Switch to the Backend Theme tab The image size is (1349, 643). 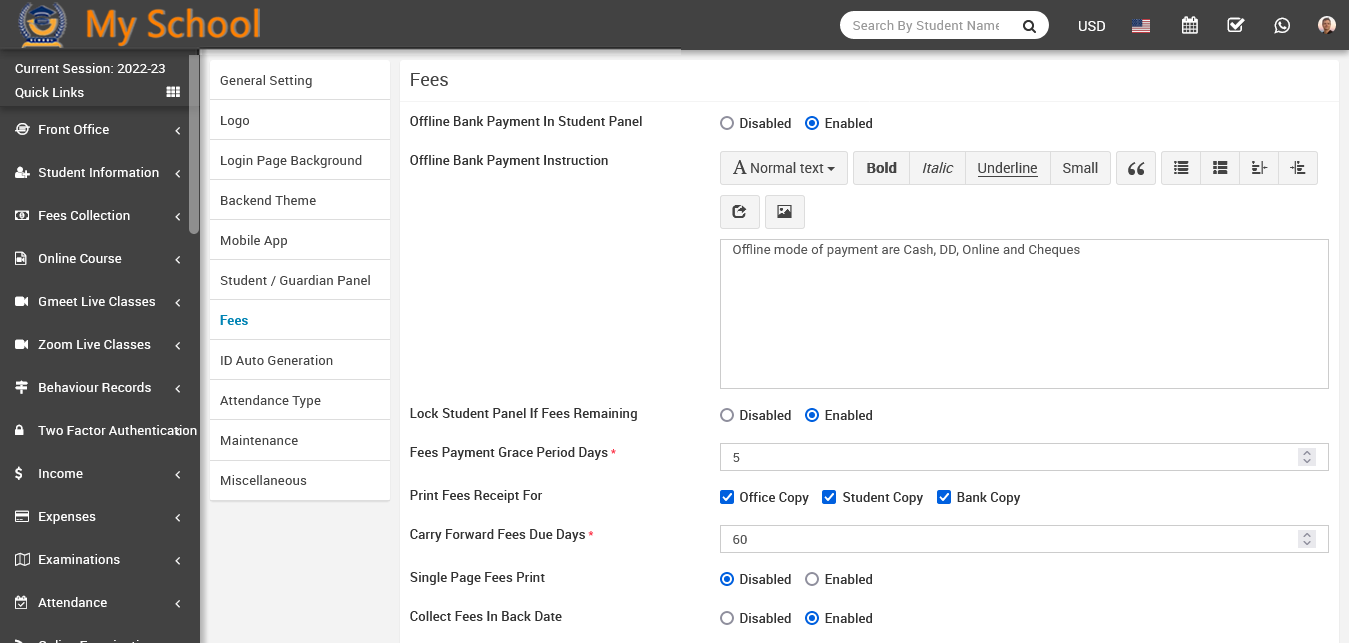(268, 200)
